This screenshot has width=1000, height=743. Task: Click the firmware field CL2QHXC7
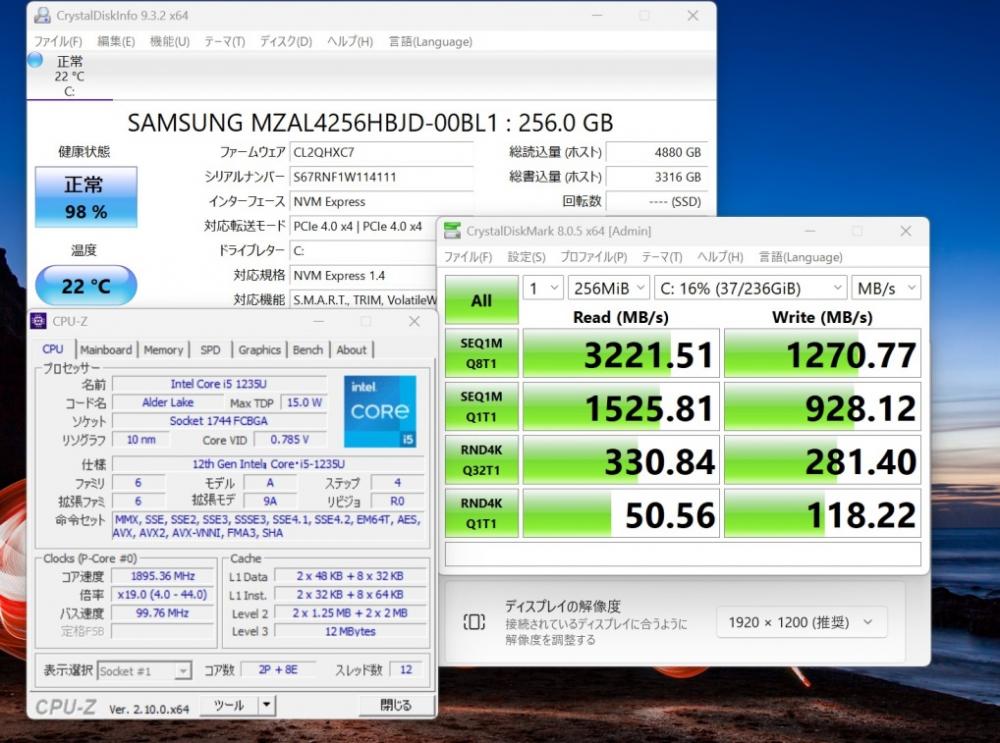tap(381, 152)
